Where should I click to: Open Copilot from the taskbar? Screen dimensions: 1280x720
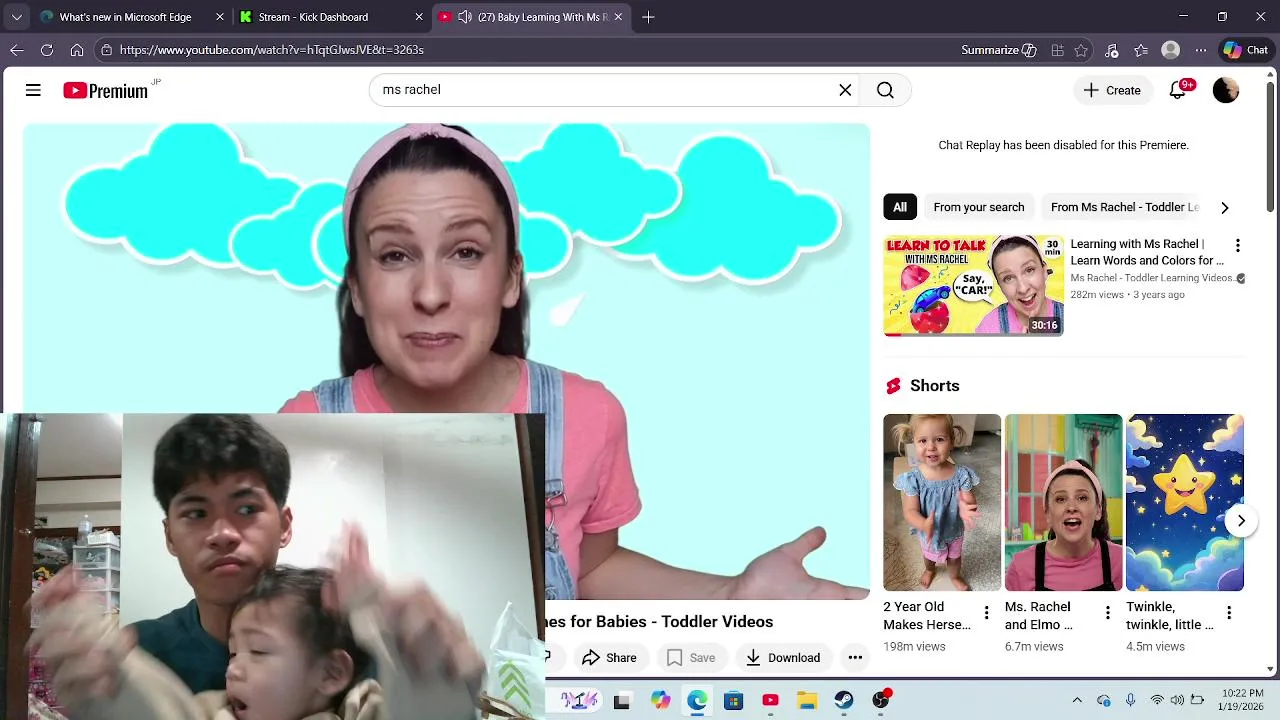pyautogui.click(x=660, y=701)
